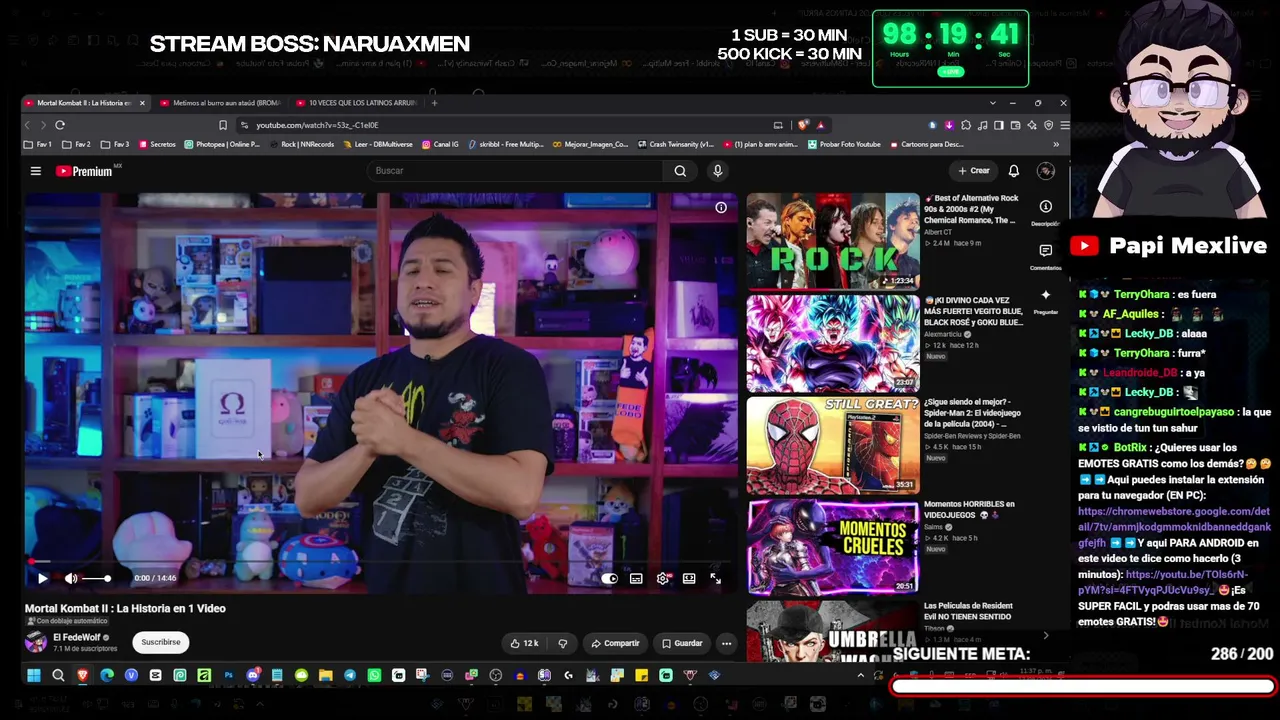
Task: Open Photoshop from the taskbar
Action: 228,676
